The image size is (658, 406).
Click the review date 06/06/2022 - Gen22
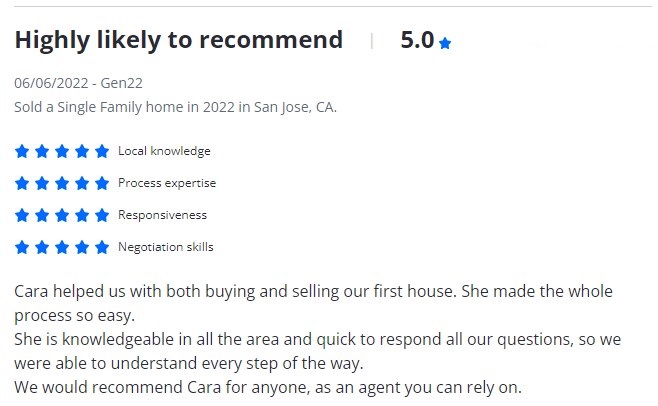pyautogui.click(x=78, y=83)
